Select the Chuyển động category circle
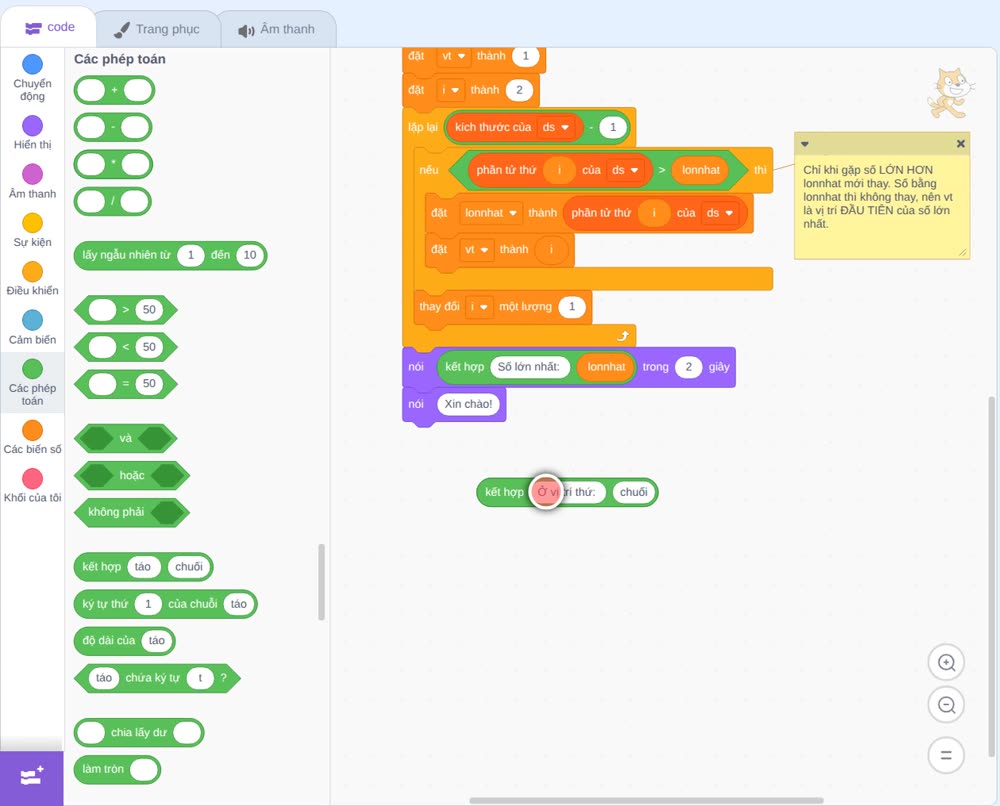The height and width of the screenshot is (806, 1000). point(33,64)
